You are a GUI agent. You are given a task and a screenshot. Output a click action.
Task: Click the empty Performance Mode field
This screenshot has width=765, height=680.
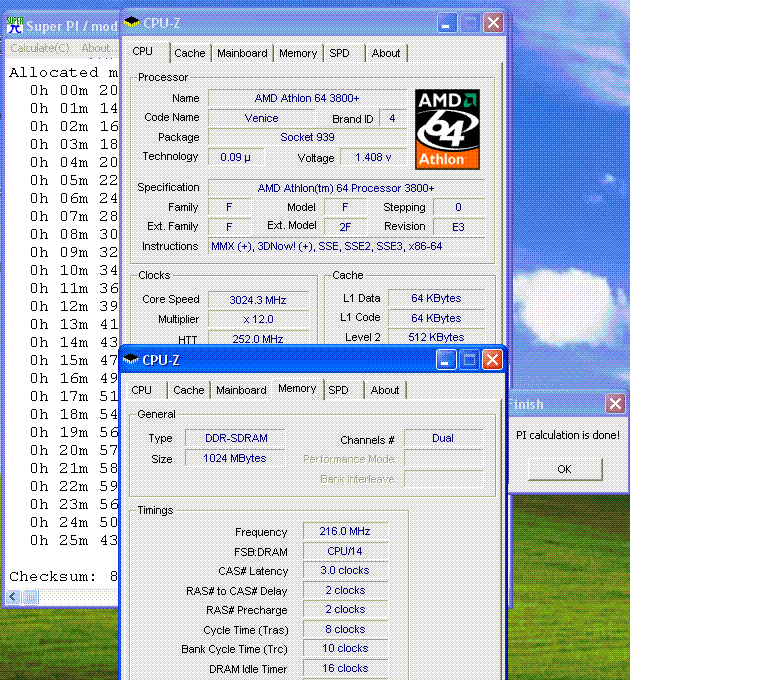click(443, 459)
